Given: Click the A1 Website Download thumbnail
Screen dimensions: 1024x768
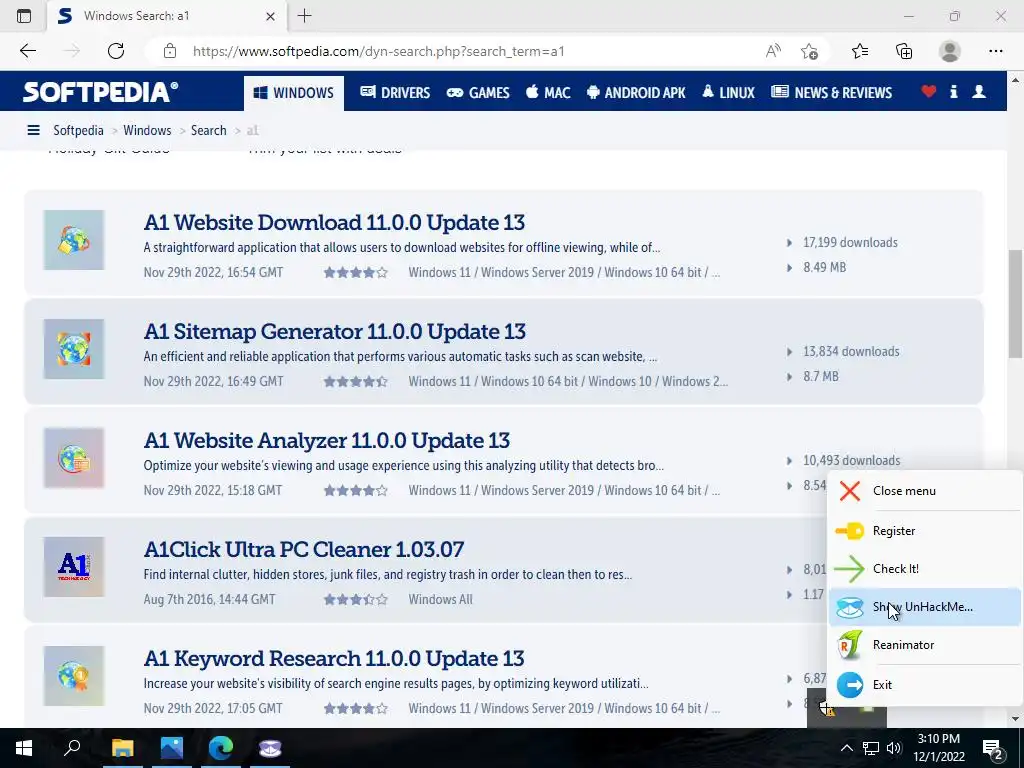Looking at the screenshot, I should tap(74, 240).
